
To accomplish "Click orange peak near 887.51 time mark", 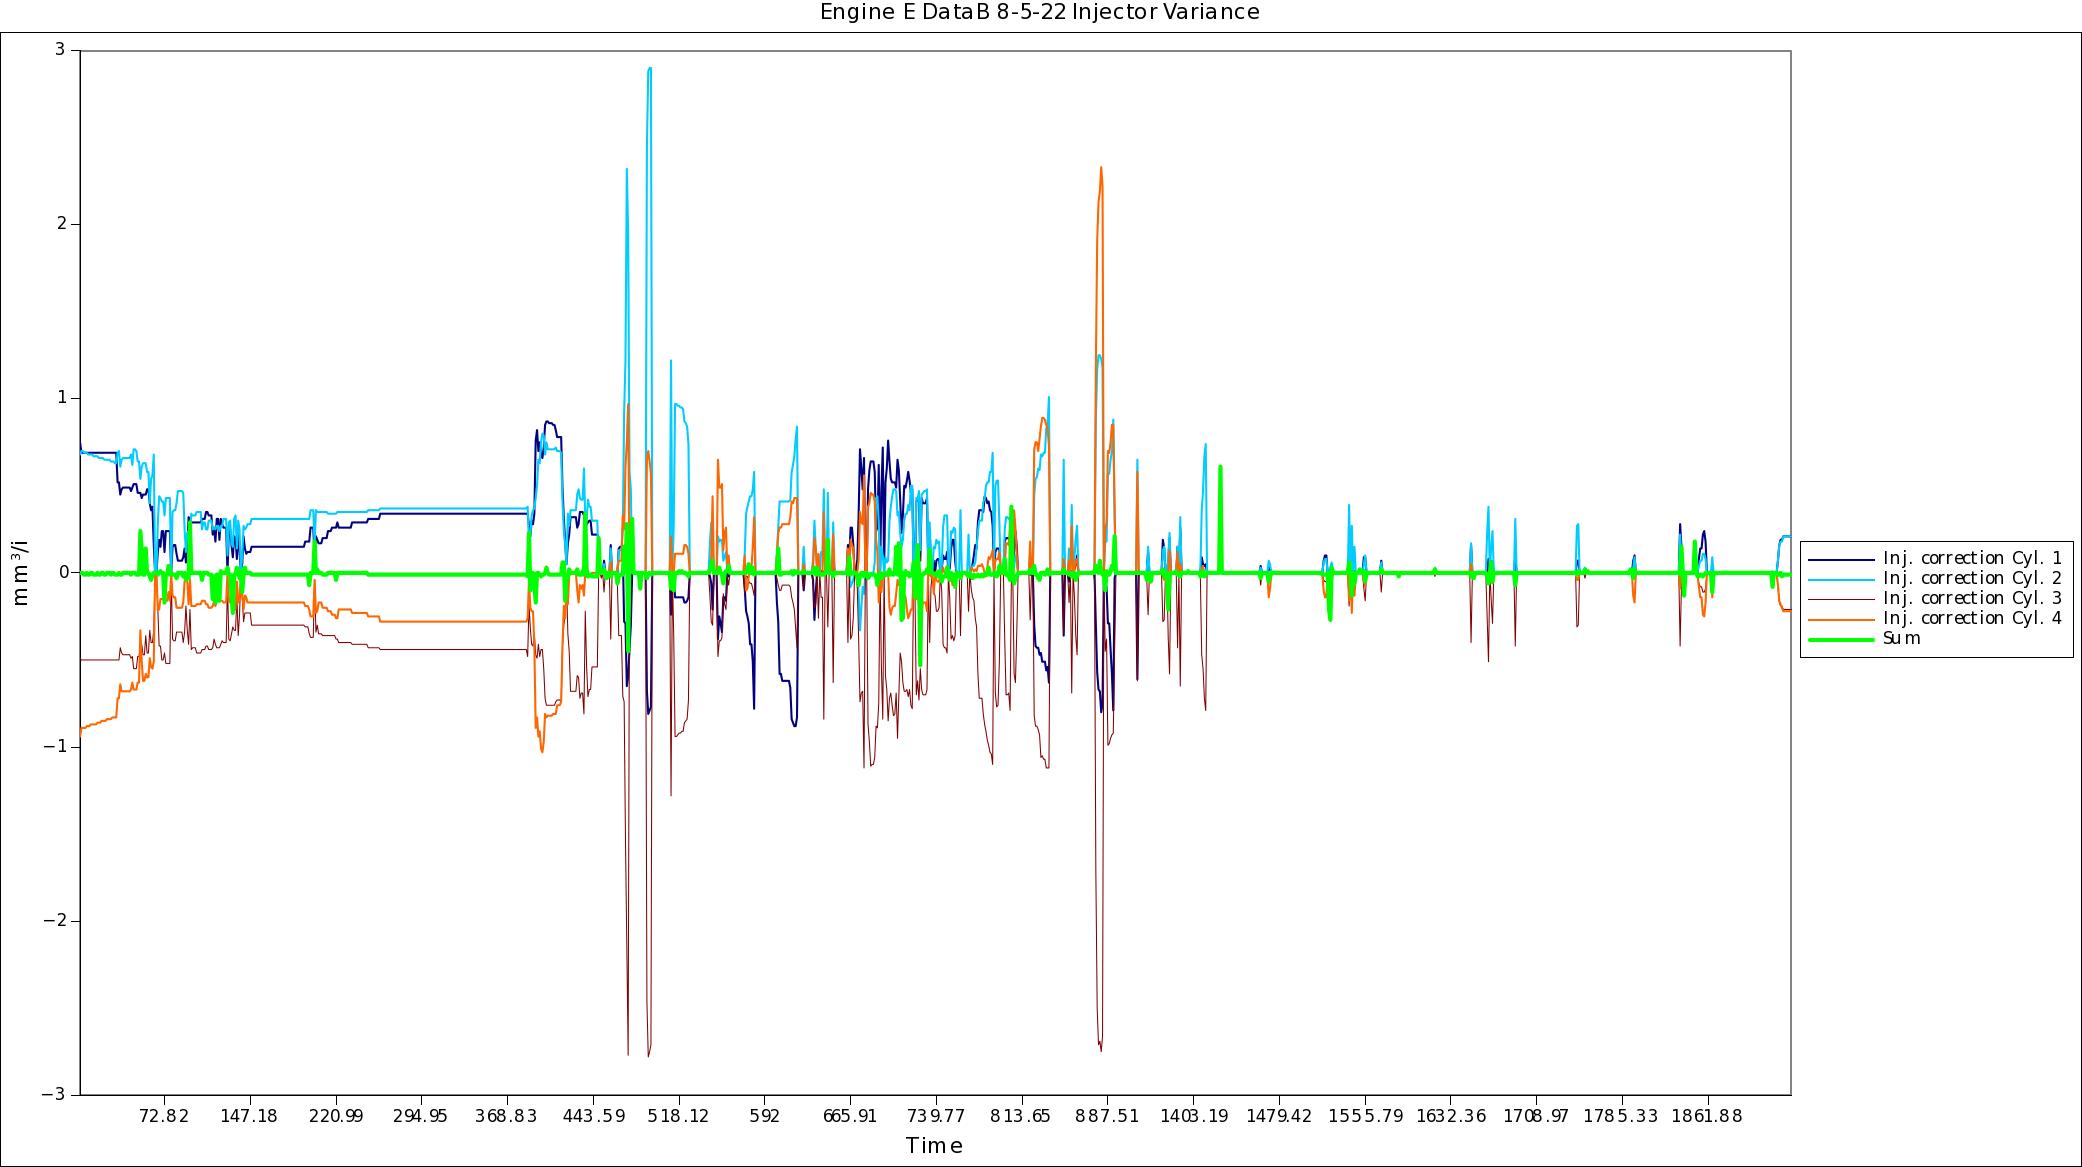I will [1101, 168].
